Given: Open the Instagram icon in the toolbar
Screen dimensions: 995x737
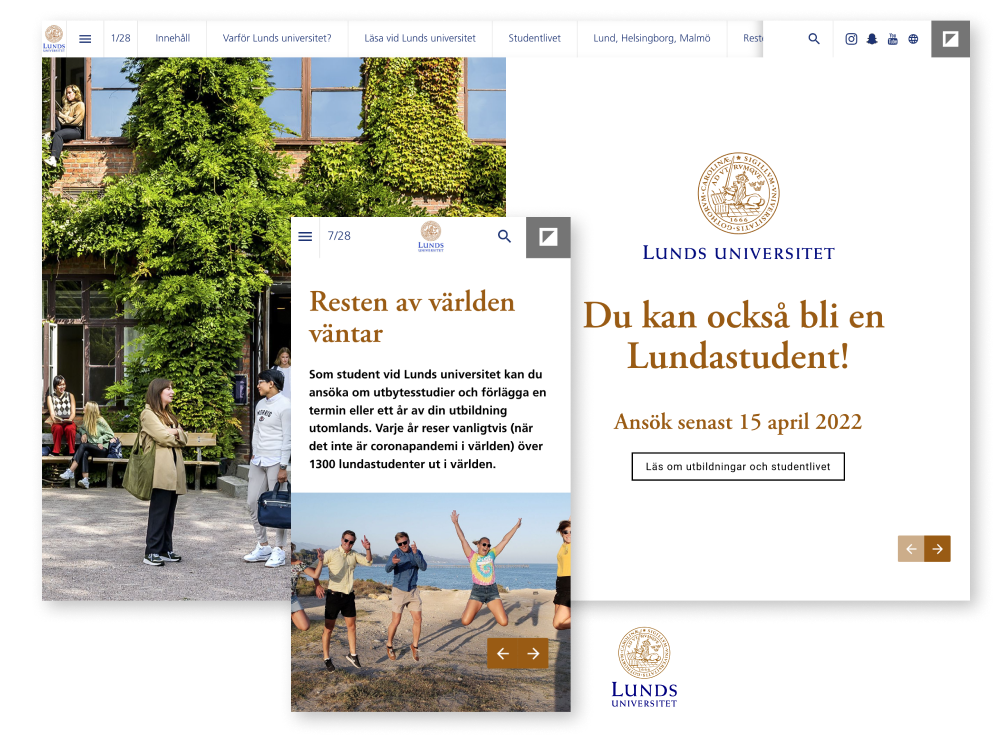Looking at the screenshot, I should click(851, 39).
